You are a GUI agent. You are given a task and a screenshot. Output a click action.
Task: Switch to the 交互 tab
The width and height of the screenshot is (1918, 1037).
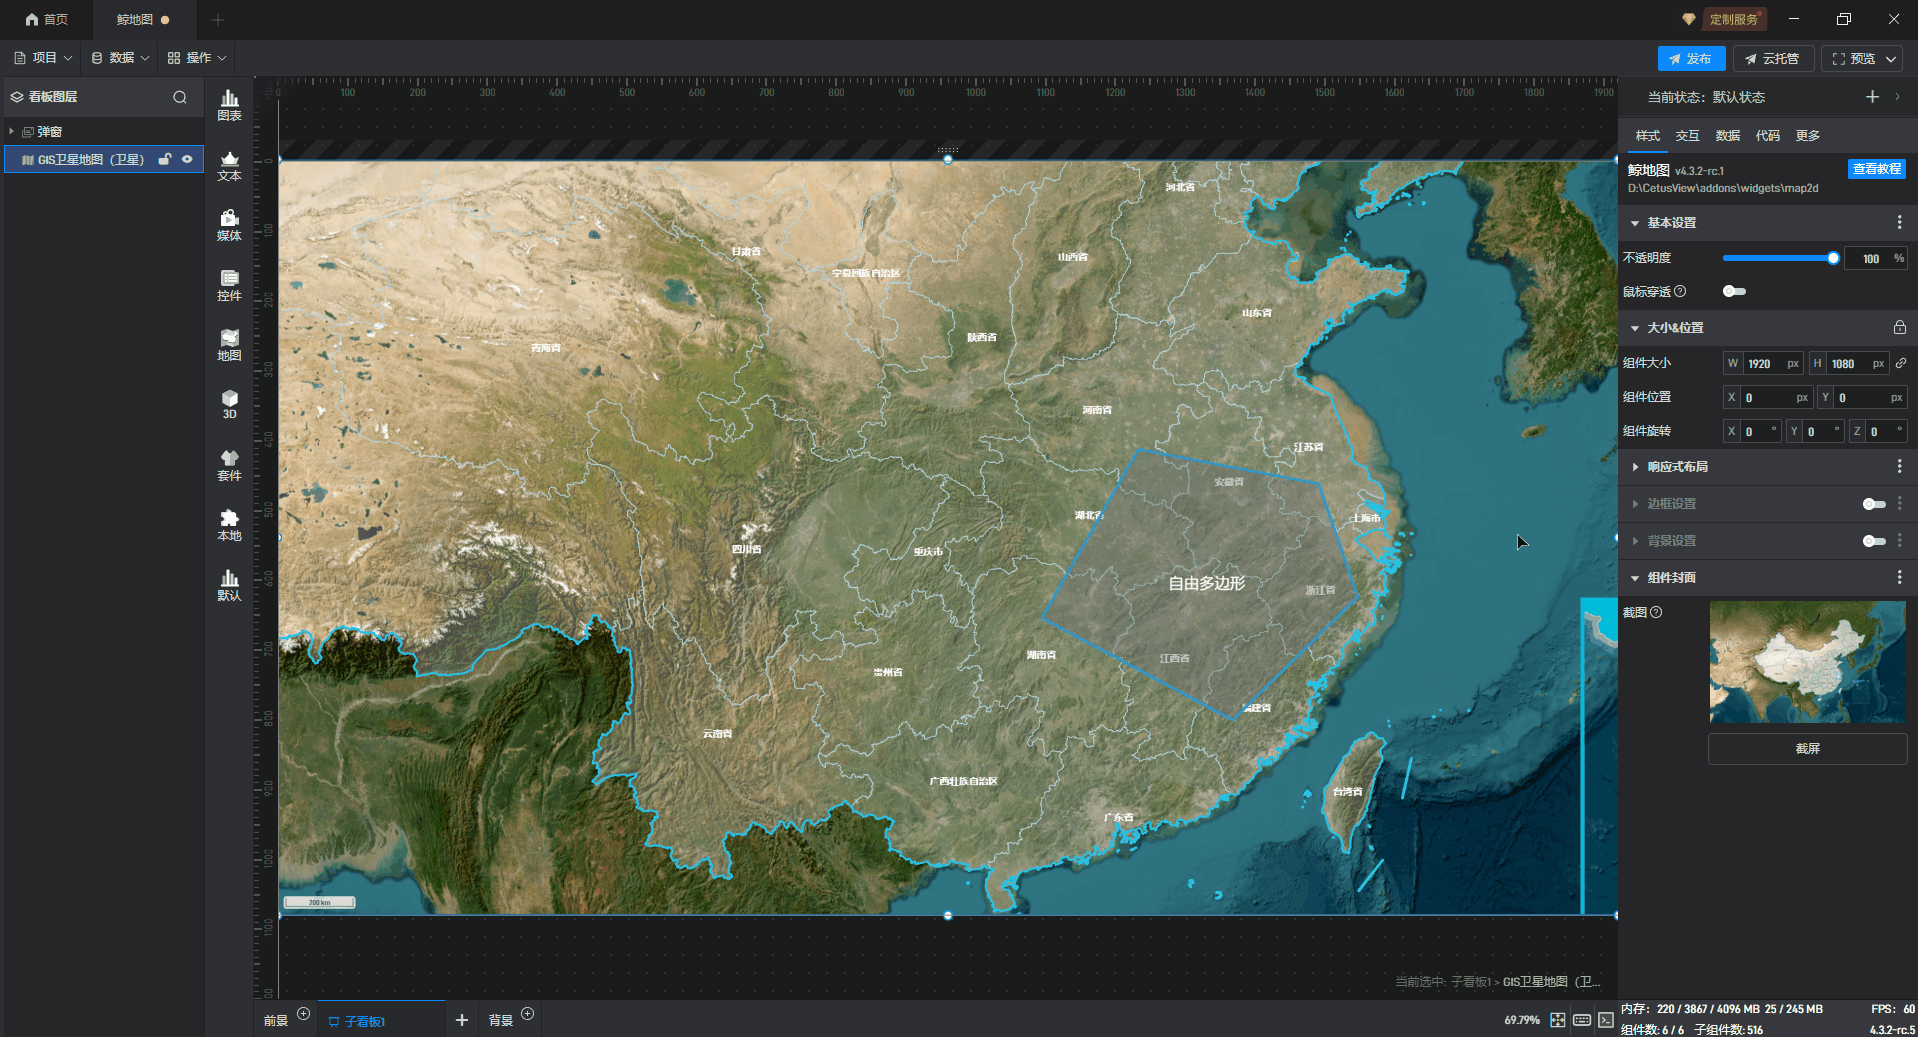coord(1688,136)
